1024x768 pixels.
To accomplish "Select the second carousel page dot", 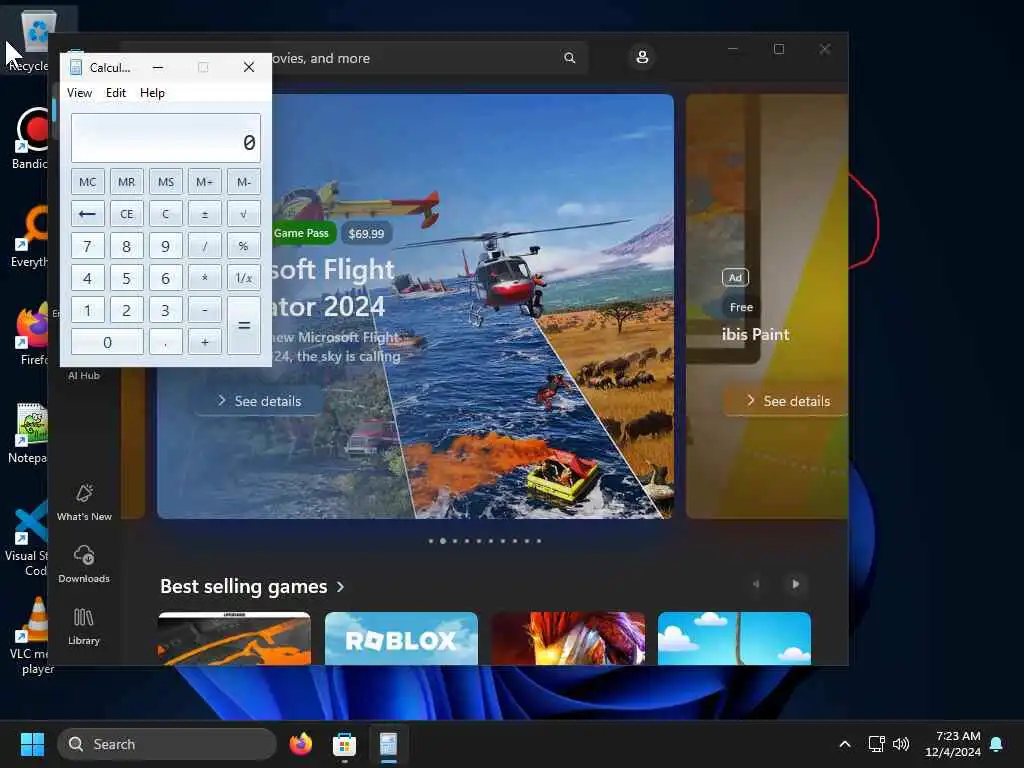I will coord(443,541).
